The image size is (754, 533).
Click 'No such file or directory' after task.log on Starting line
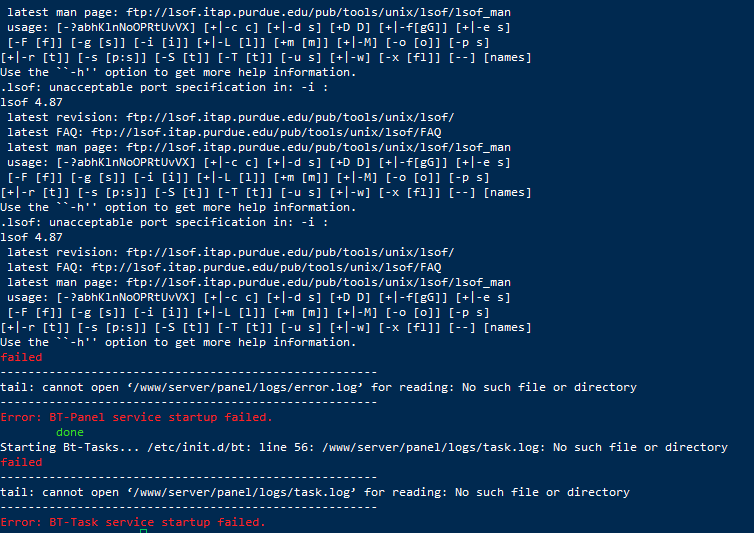(x=640, y=447)
